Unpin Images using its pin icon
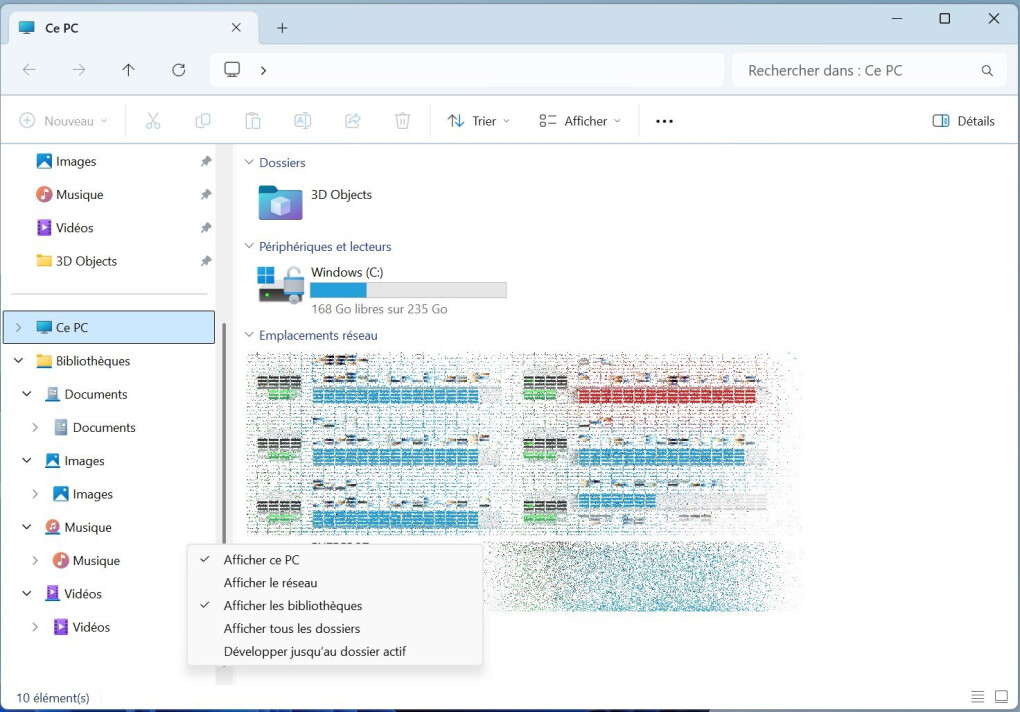Screen dimensions: 1020x712 point(206,161)
